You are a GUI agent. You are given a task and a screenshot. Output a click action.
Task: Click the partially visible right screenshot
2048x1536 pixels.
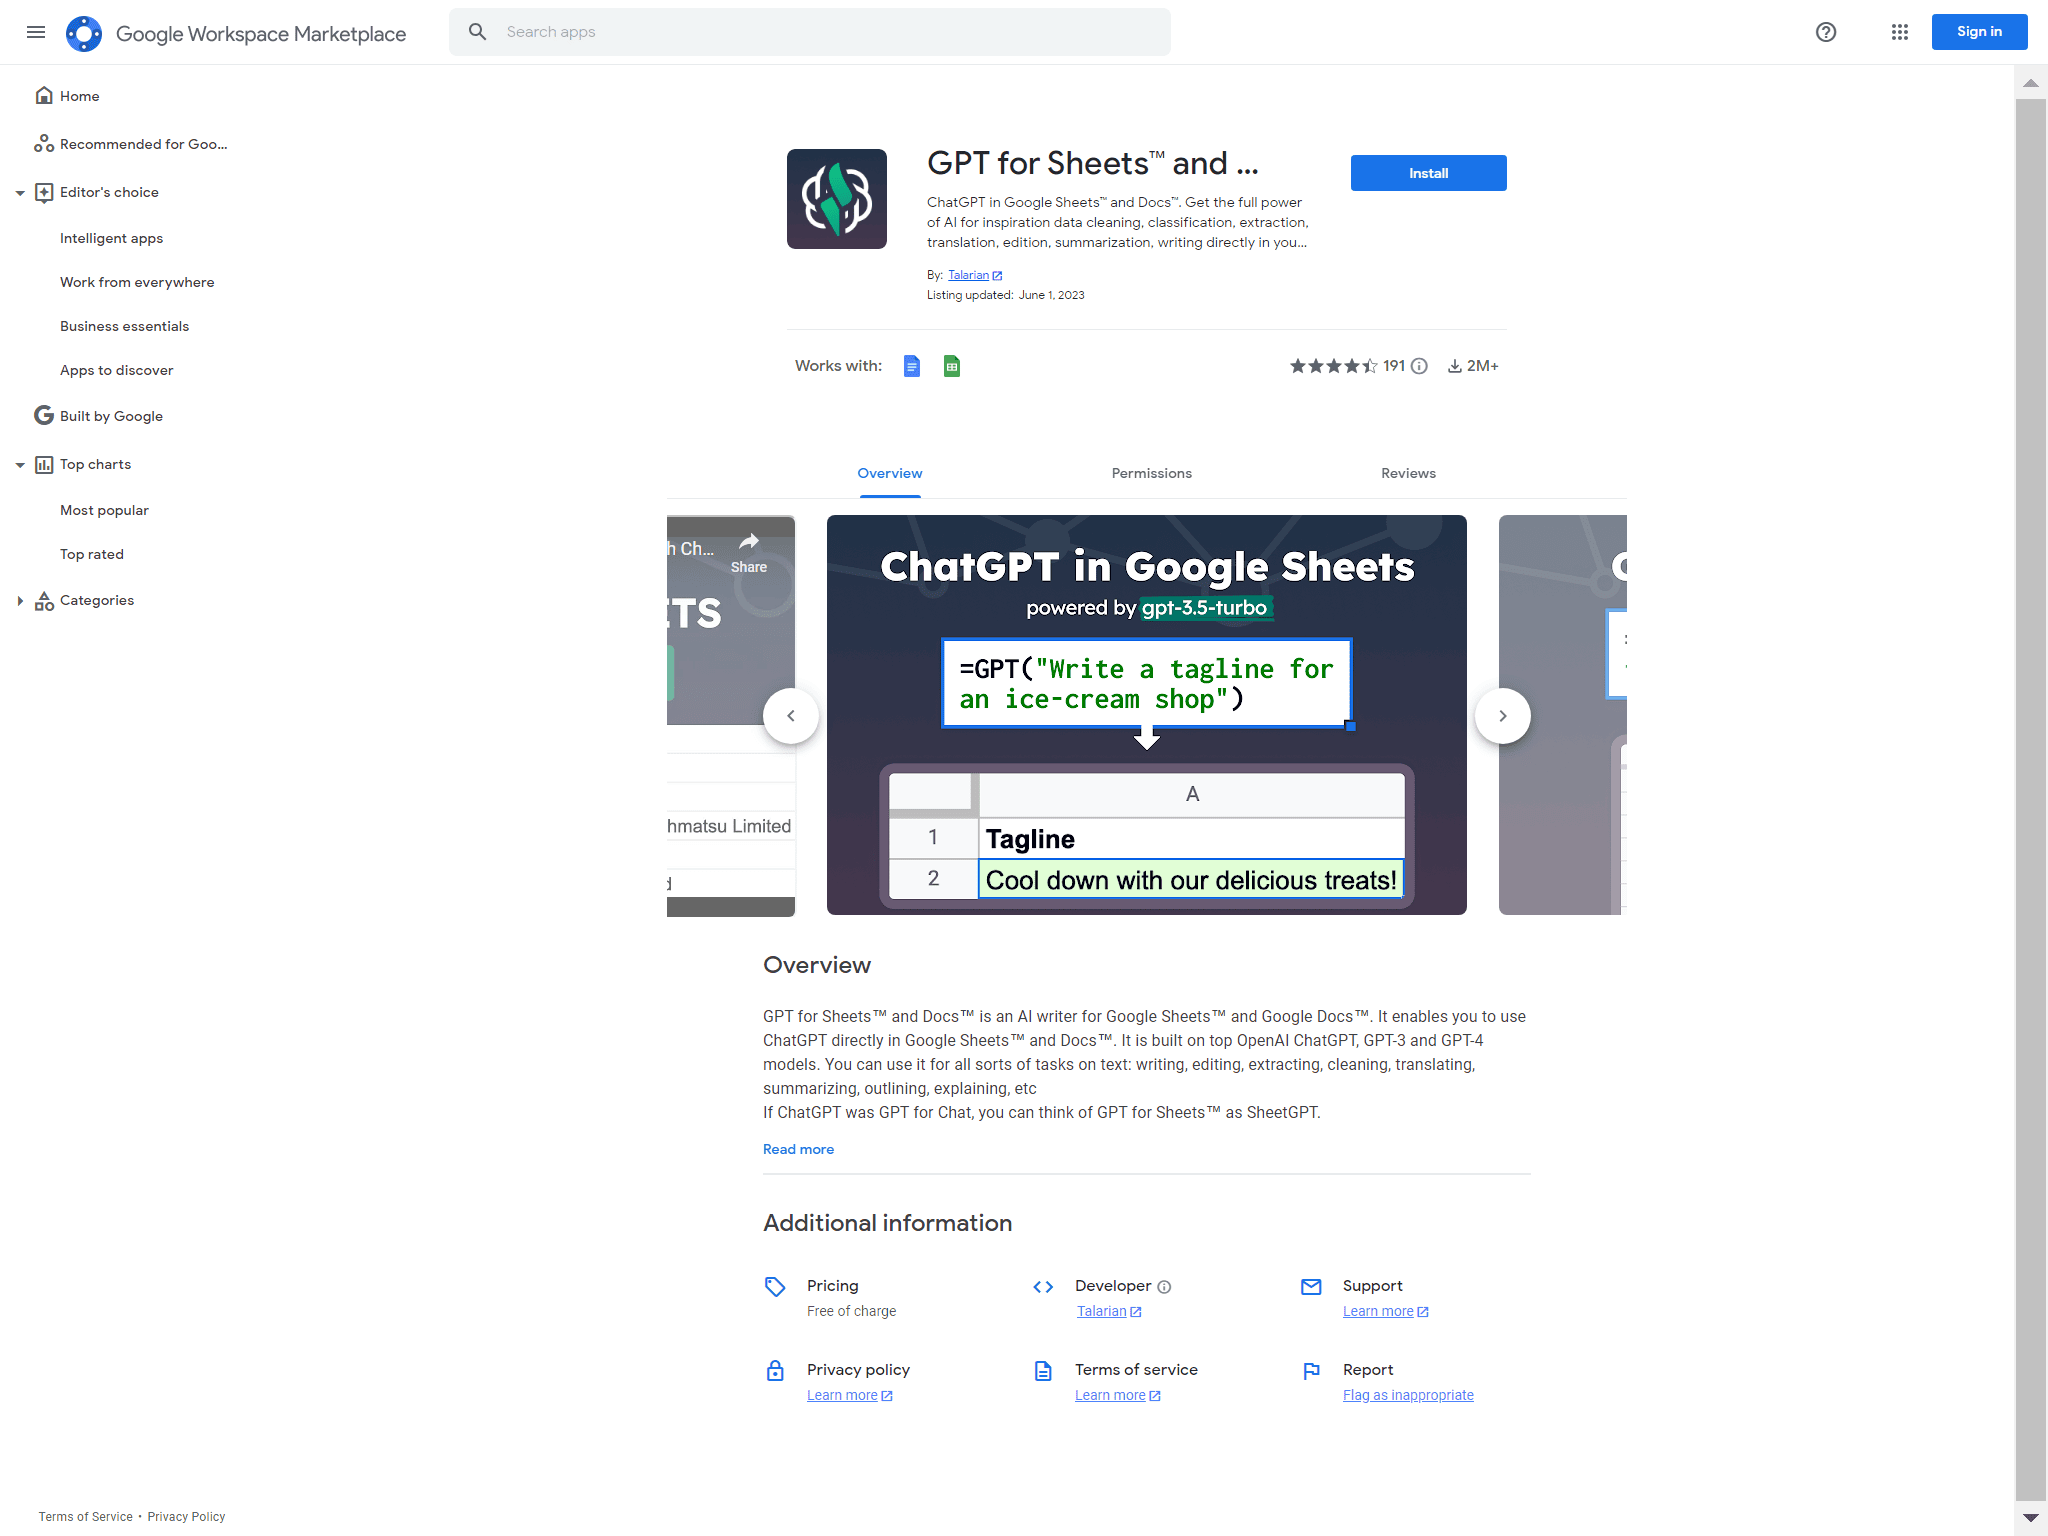(x=1563, y=715)
